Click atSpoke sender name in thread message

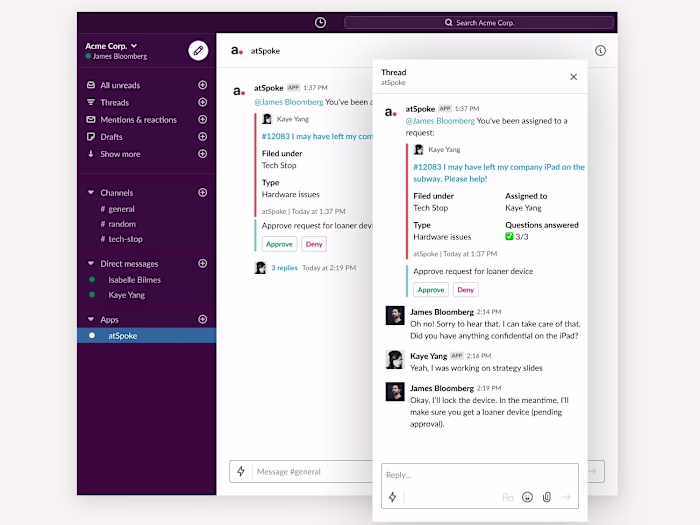point(420,108)
